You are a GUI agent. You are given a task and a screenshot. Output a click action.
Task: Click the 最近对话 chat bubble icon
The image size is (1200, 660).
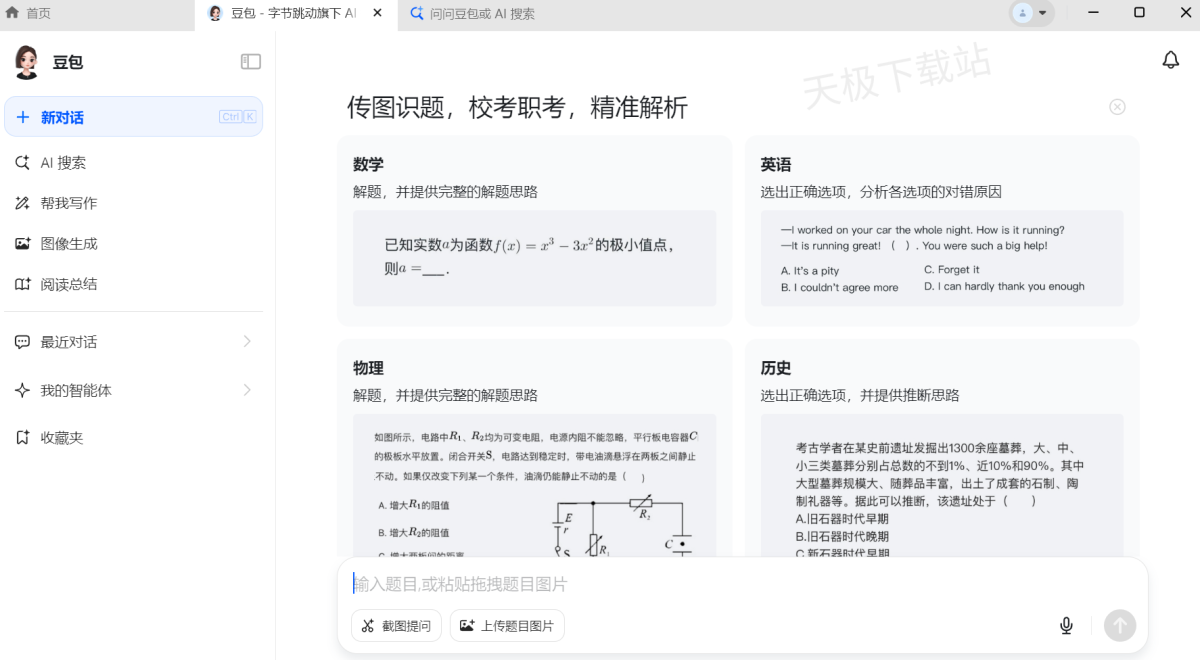(22, 342)
